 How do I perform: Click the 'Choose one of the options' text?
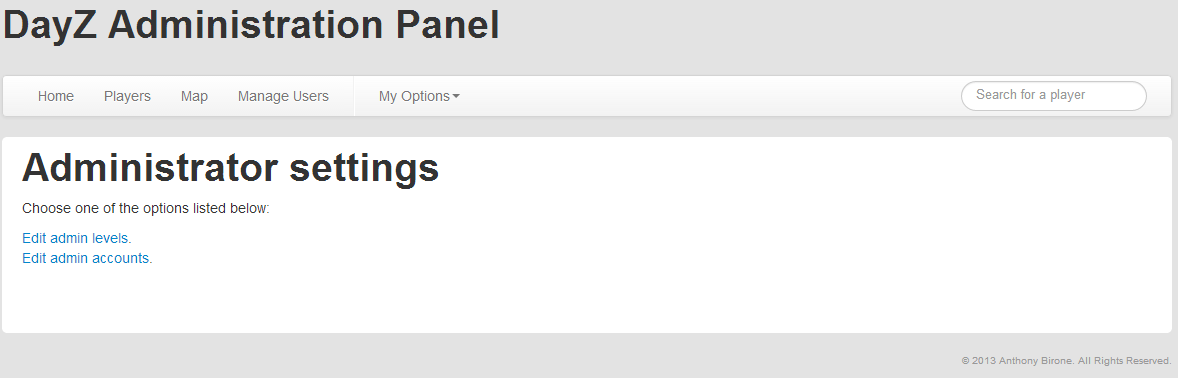146,208
